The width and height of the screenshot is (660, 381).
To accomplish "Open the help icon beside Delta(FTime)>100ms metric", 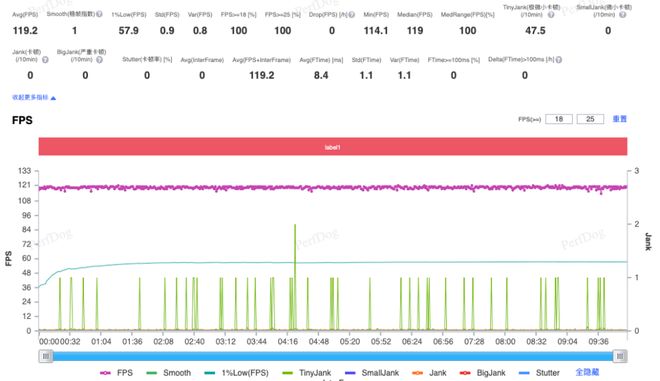I will (x=559, y=60).
